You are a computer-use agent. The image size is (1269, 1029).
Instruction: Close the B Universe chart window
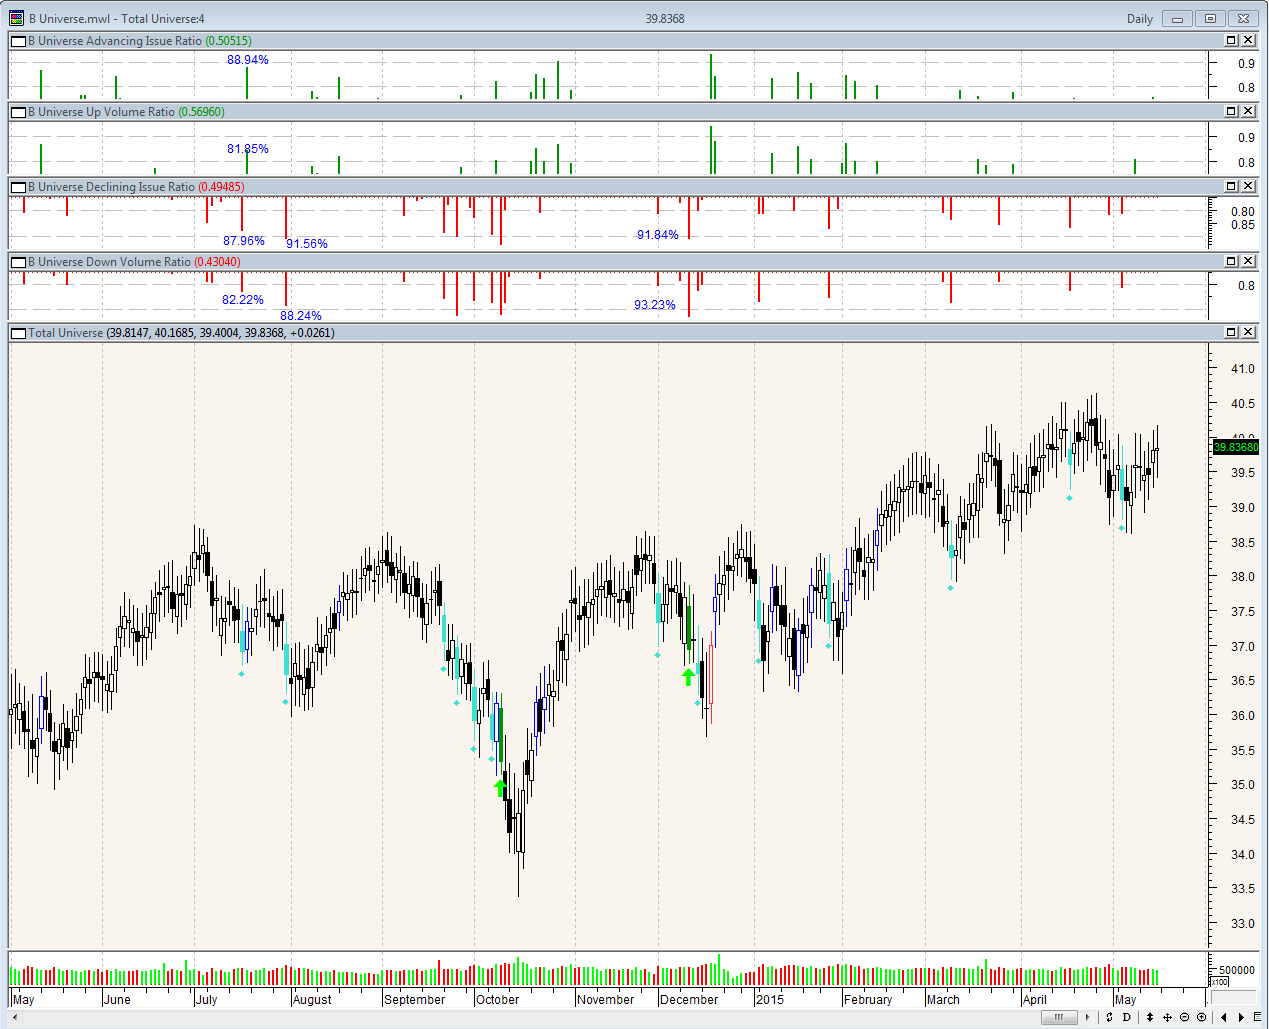(x=1243, y=19)
